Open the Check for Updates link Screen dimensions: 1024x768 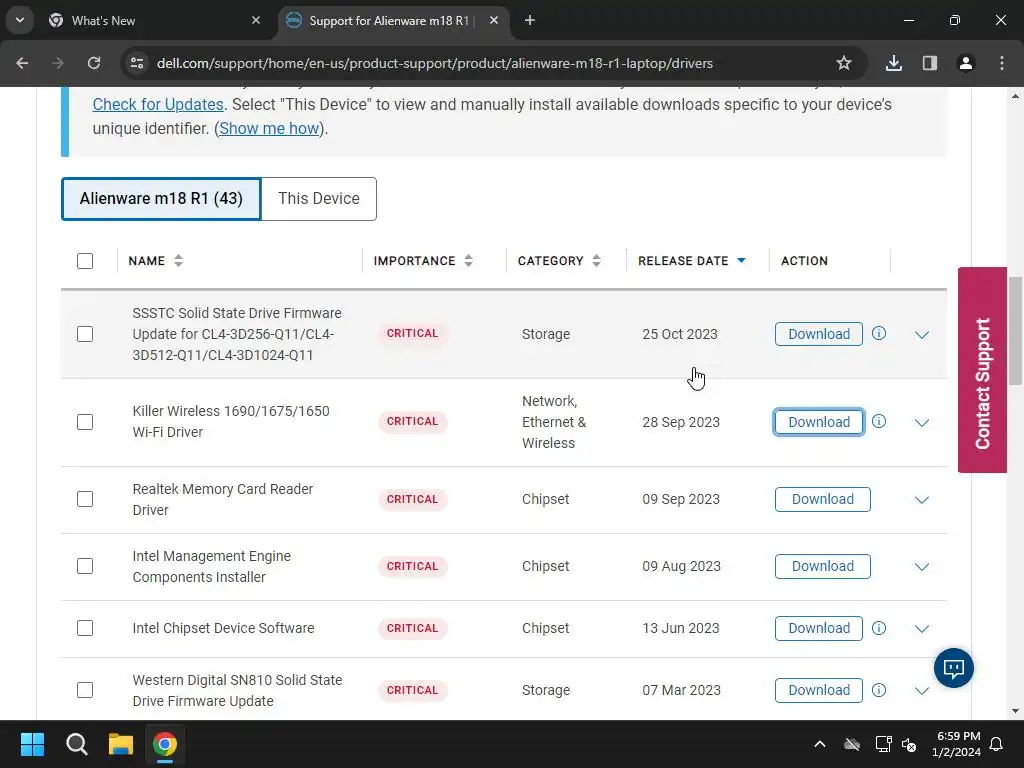158,104
